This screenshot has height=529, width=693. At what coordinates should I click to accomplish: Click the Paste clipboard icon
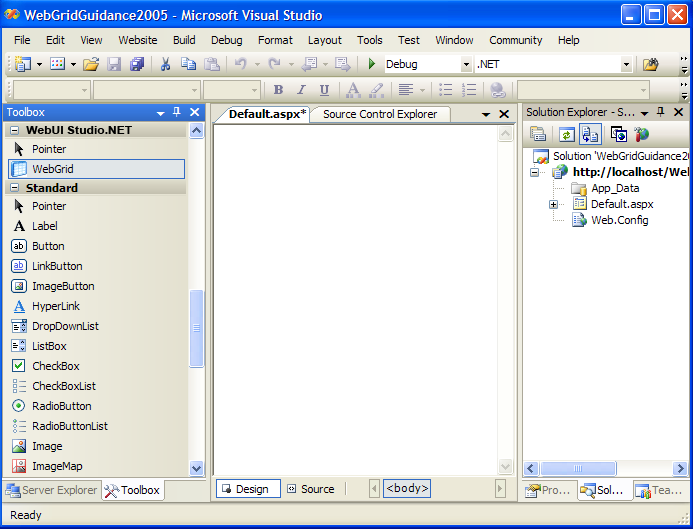pyautogui.click(x=212, y=65)
